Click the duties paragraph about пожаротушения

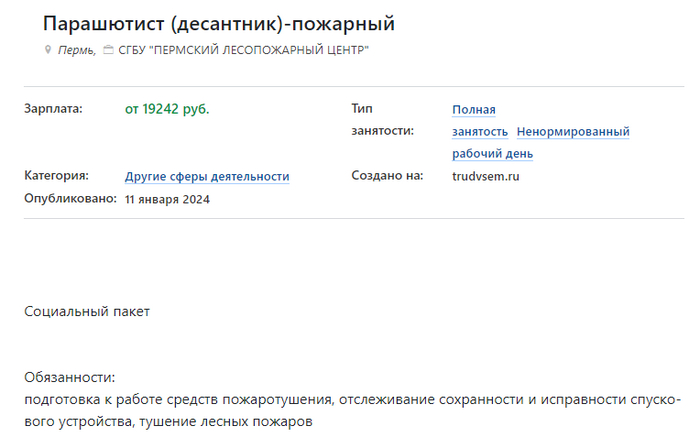click(353, 410)
